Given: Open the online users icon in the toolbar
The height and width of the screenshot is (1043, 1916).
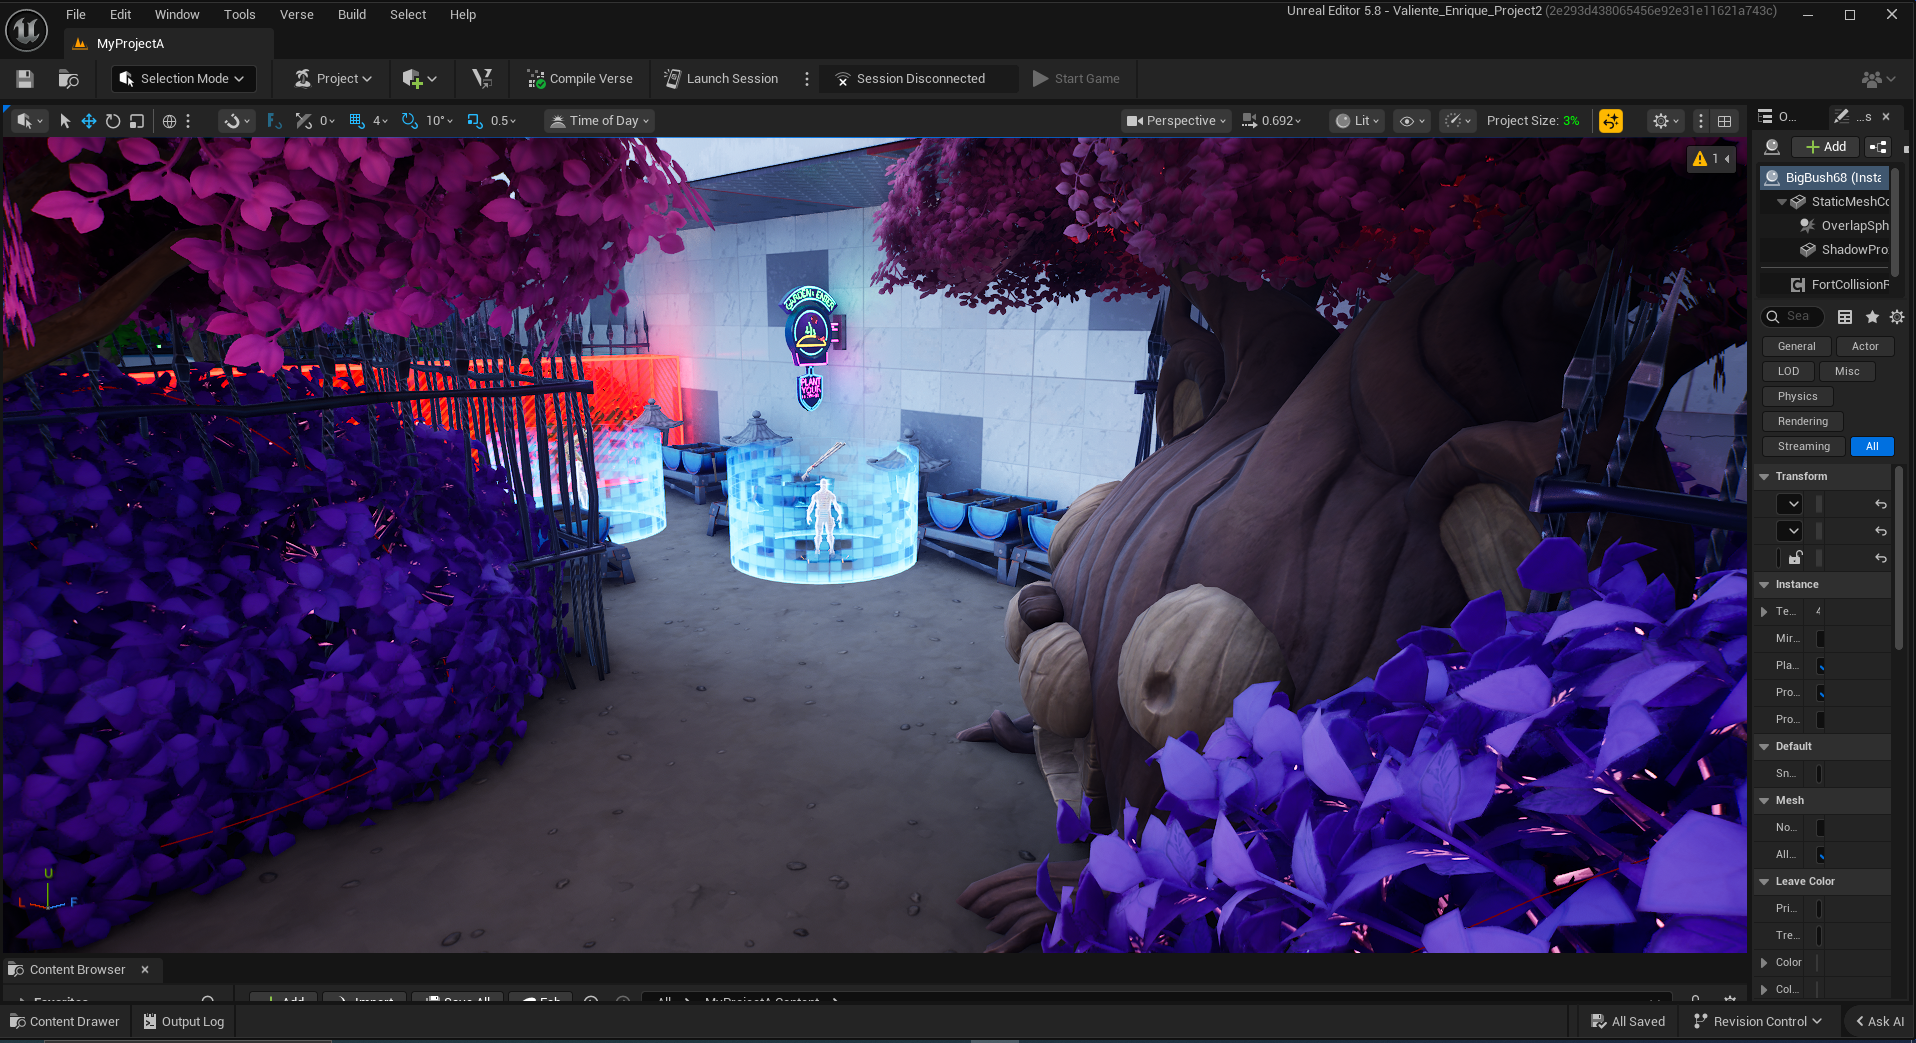Looking at the screenshot, I should pos(1878,79).
